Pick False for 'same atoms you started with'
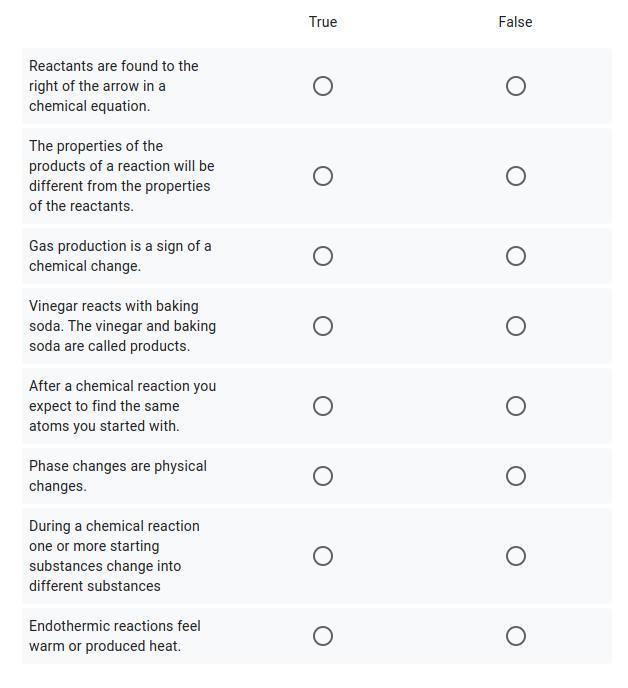 coord(516,406)
